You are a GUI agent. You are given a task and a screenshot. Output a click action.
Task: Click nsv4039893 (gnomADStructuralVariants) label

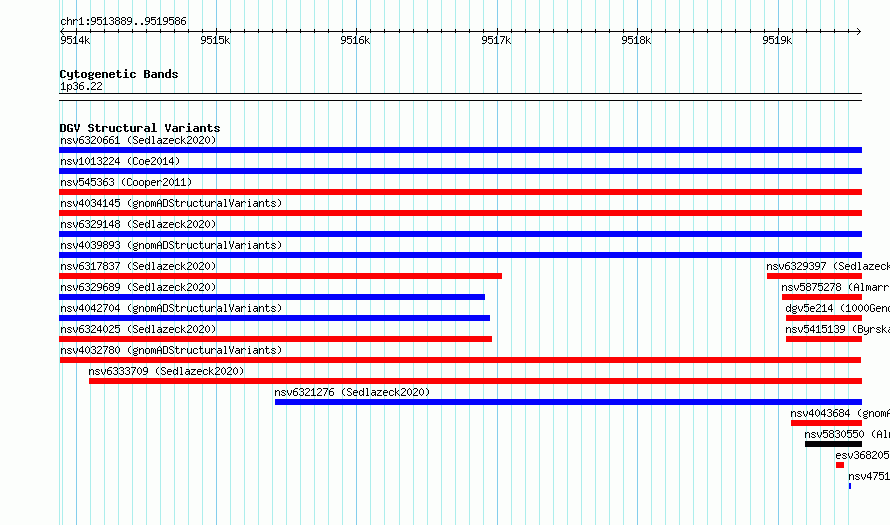[x=171, y=245]
